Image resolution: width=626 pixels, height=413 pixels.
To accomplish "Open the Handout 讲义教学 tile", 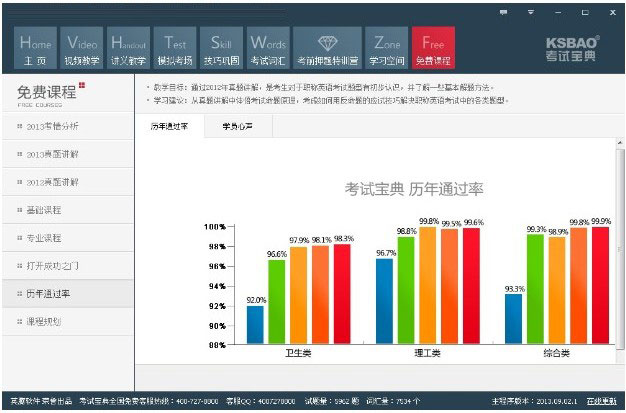I will click(x=128, y=48).
